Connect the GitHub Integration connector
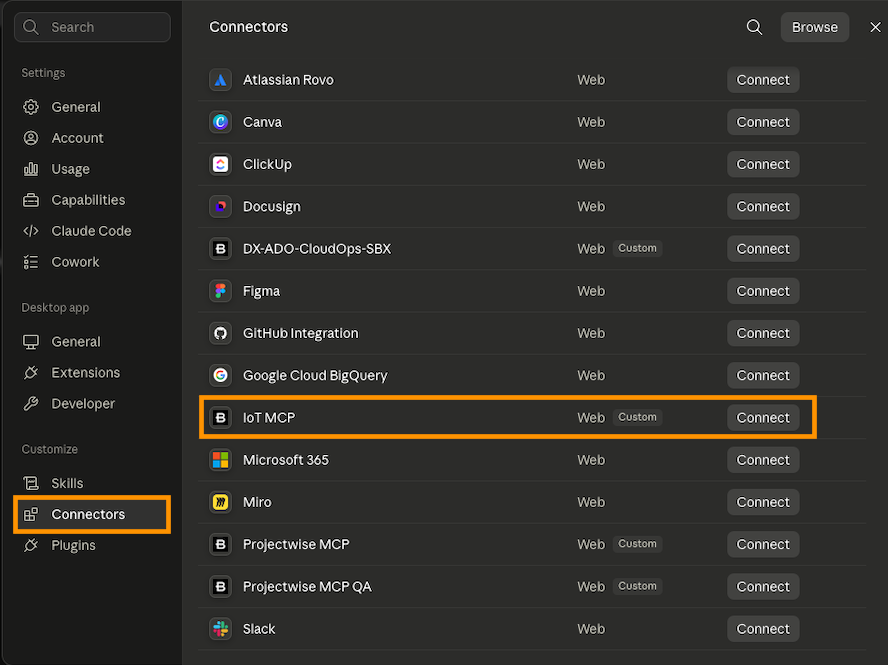888x665 pixels. click(763, 333)
